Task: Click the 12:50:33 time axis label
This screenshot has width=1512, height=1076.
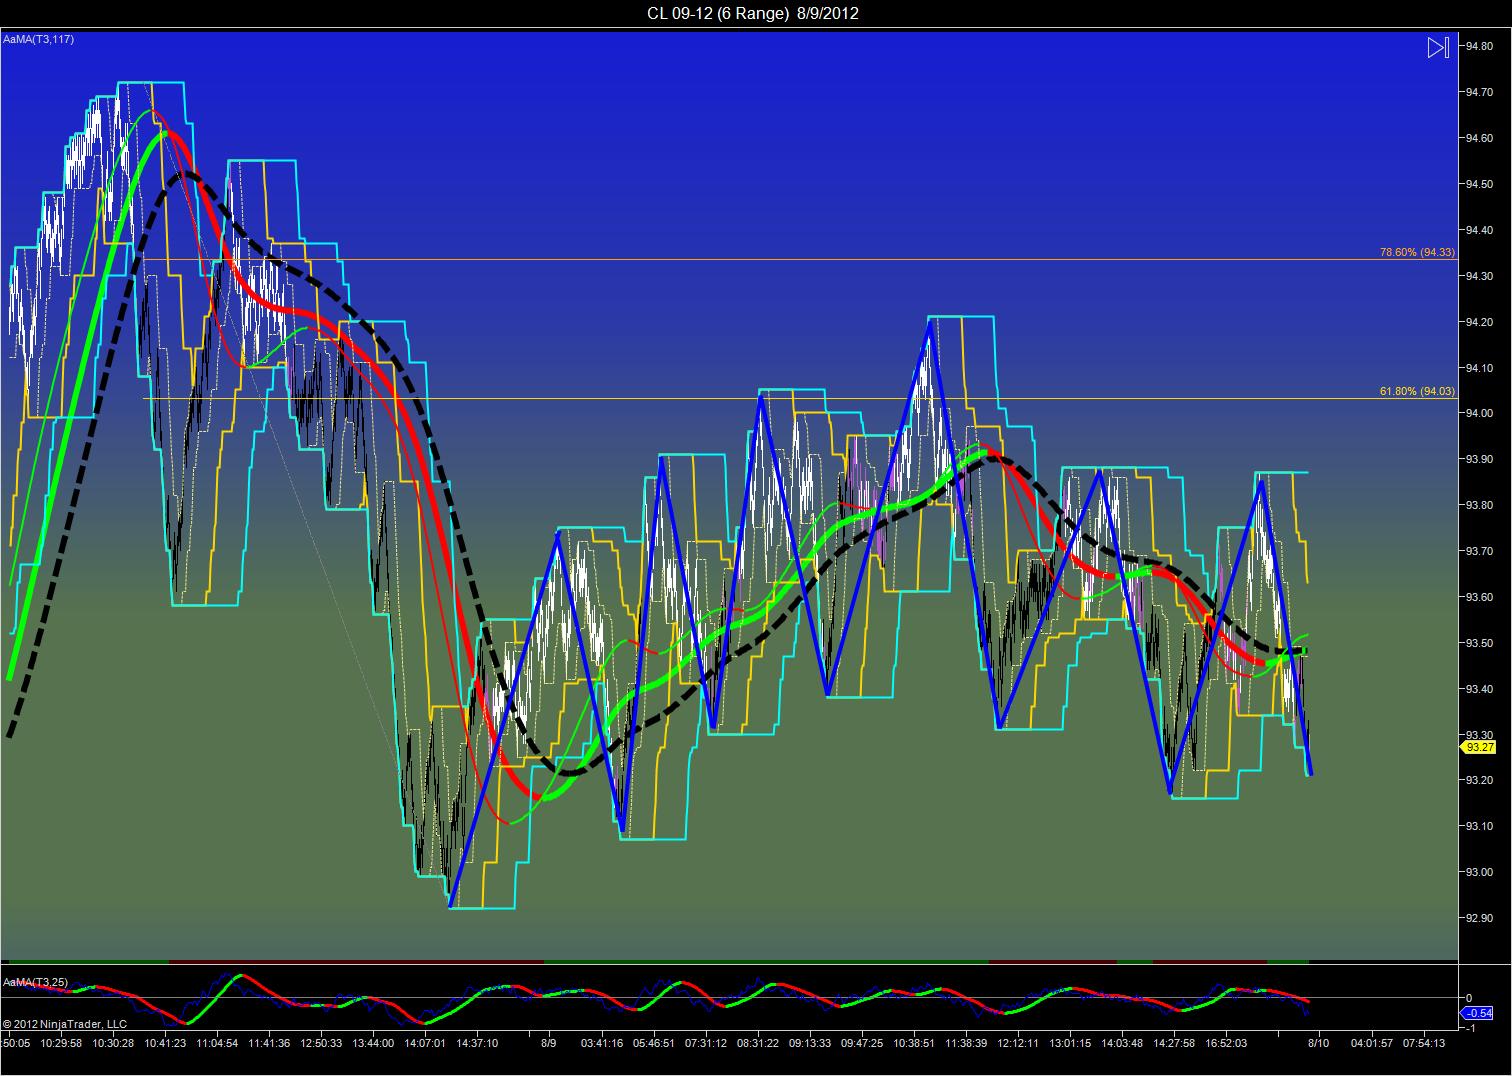Action: point(321,1043)
